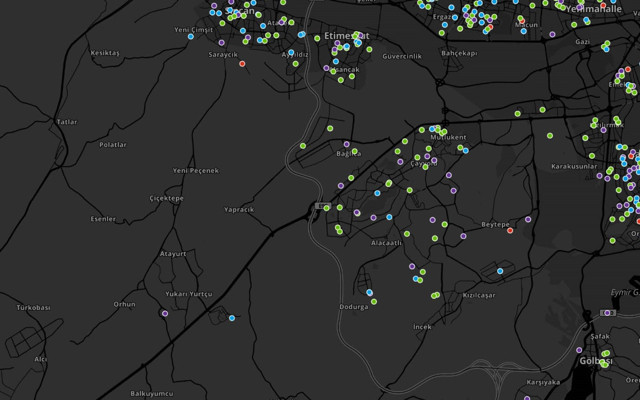
Task: Click the Polatlar place label
Action: [113, 144]
